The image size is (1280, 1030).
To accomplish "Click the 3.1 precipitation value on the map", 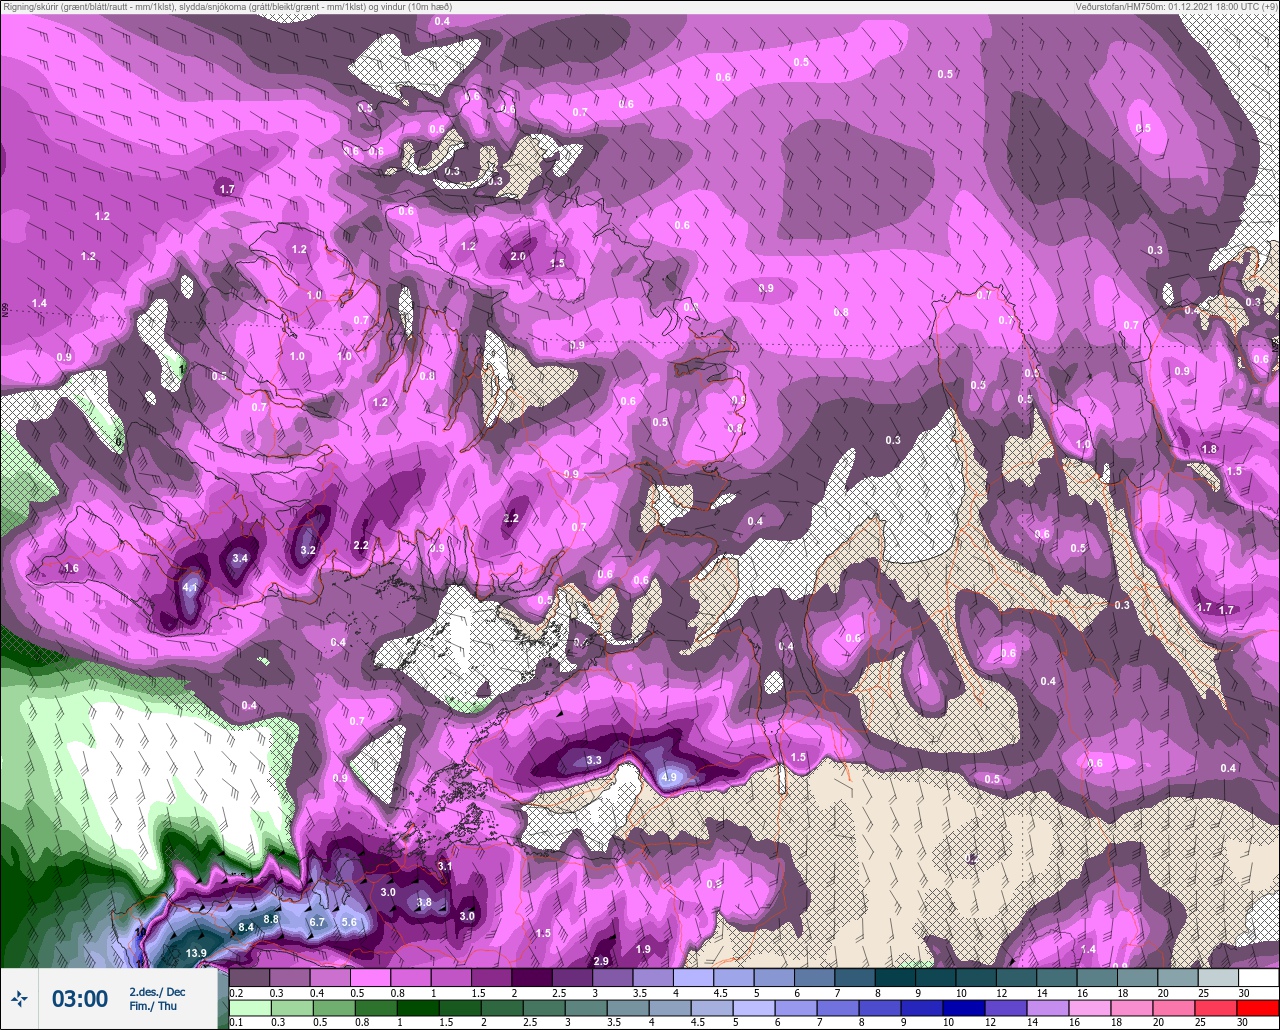I will click(x=445, y=866).
